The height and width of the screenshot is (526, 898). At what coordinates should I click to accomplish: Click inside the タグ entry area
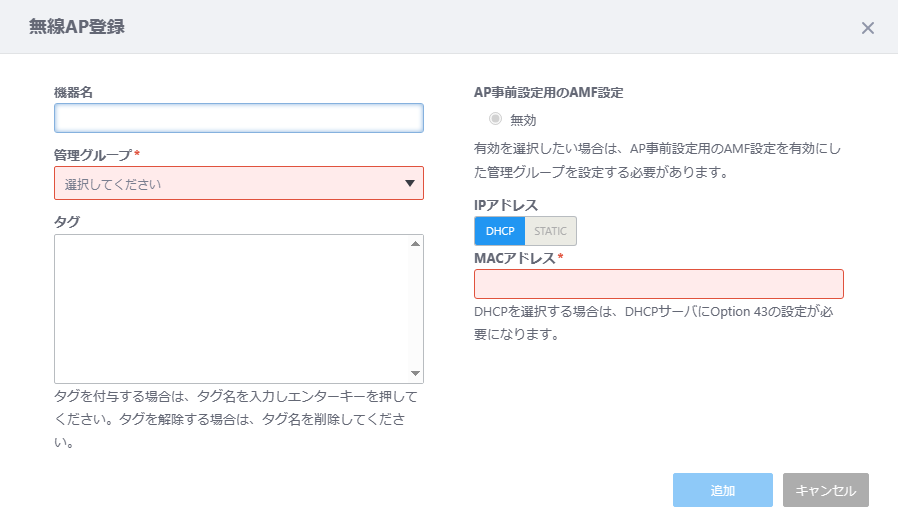point(232,309)
